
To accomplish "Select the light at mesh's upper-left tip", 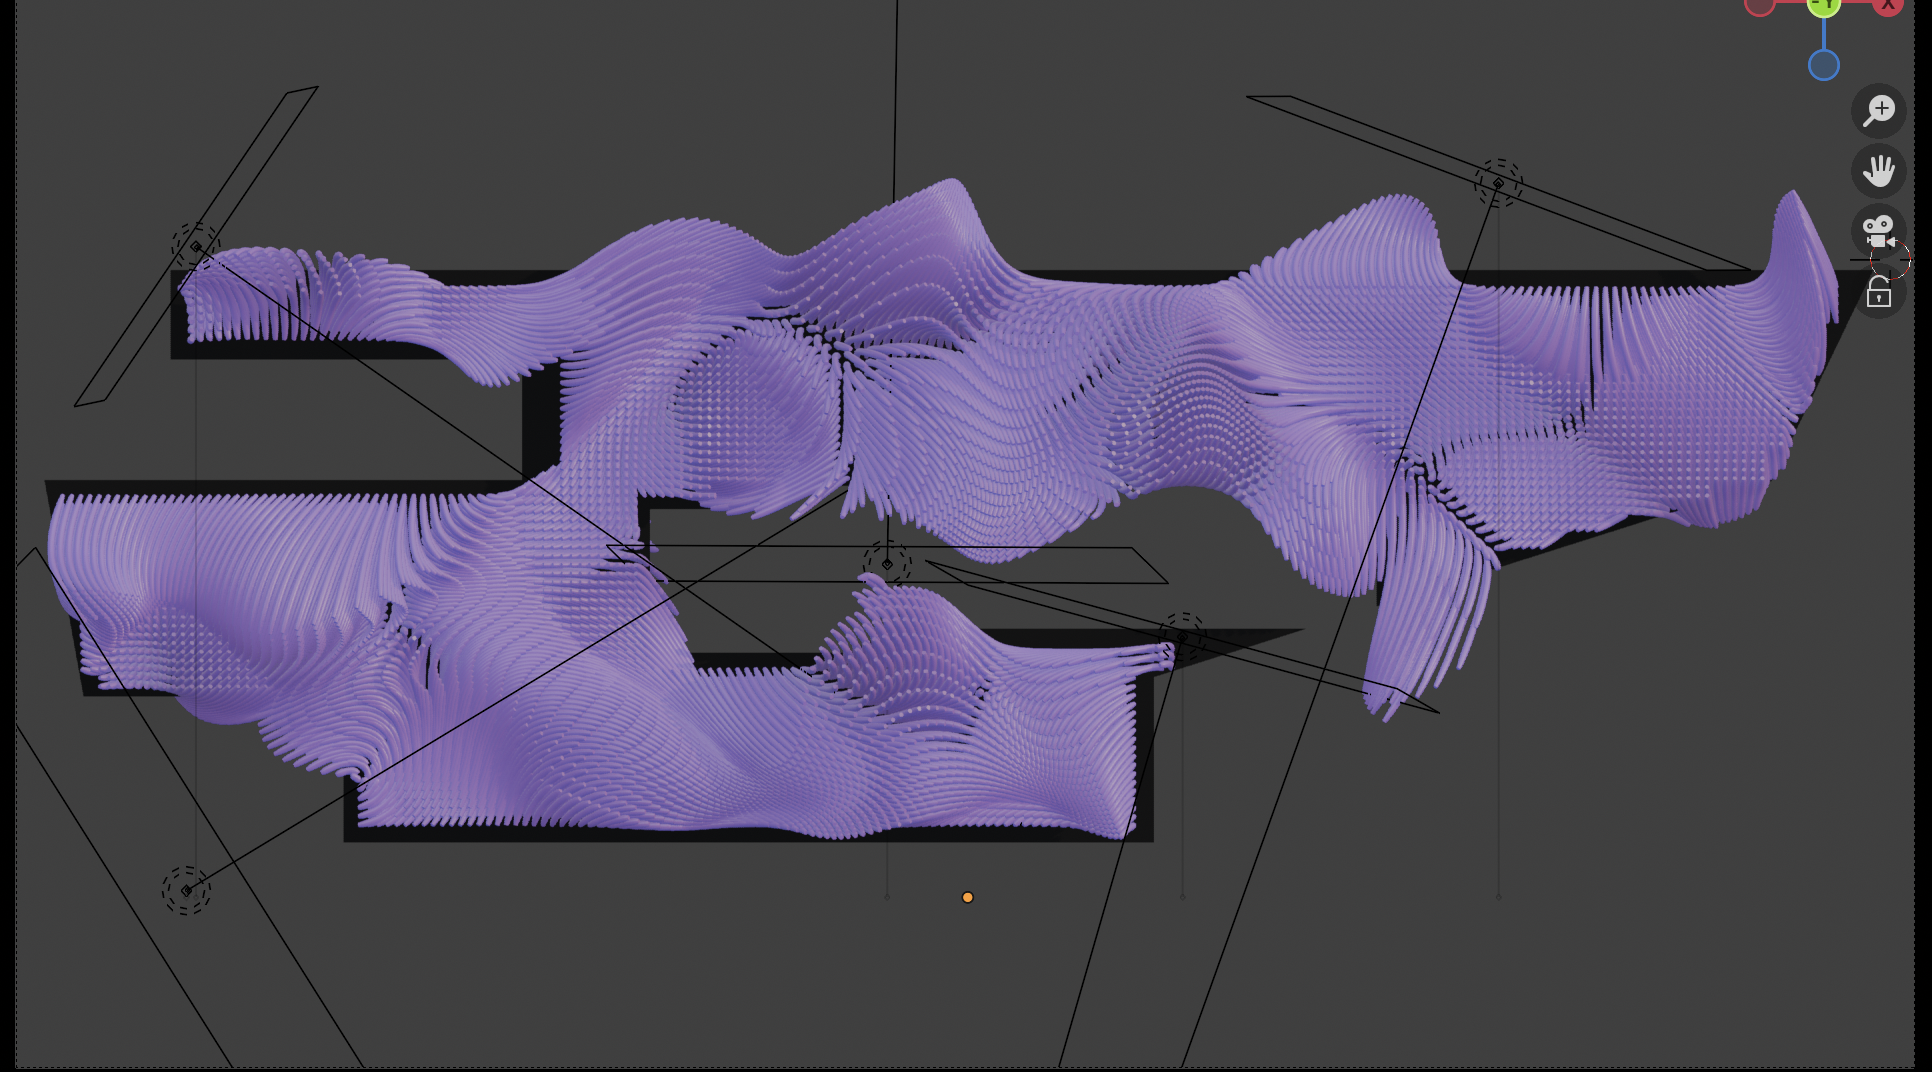I will coord(196,247).
